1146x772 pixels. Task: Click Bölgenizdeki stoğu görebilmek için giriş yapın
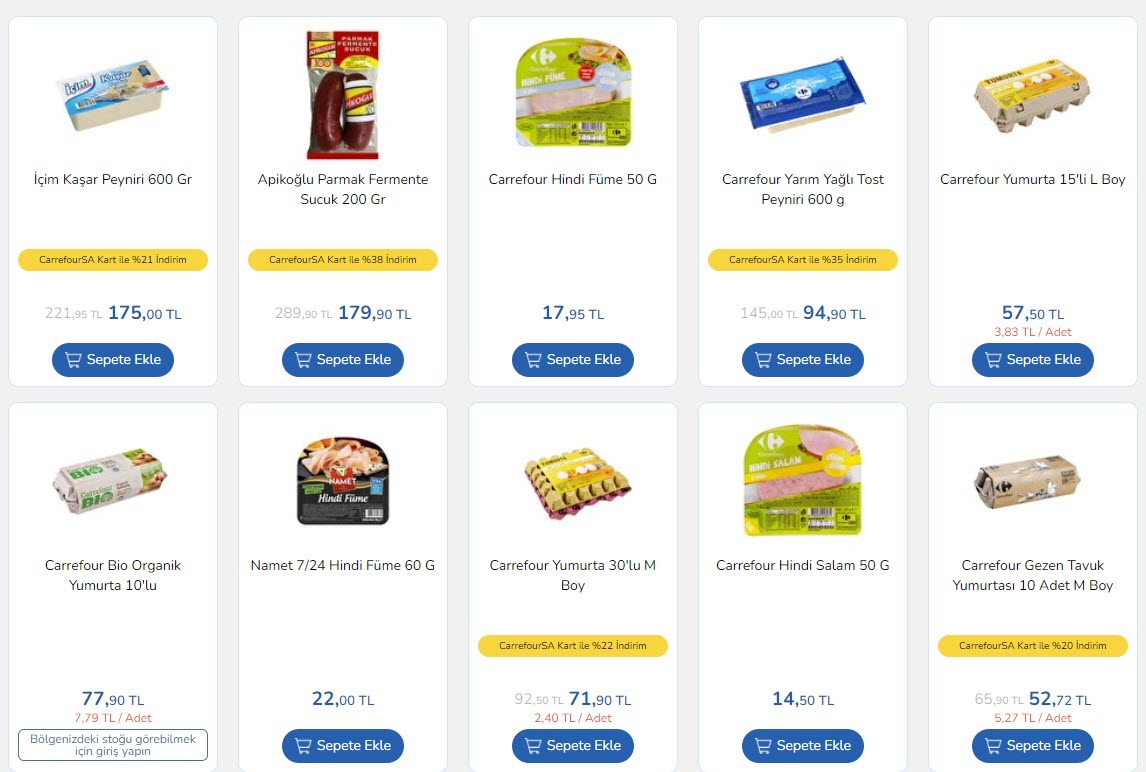click(112, 744)
